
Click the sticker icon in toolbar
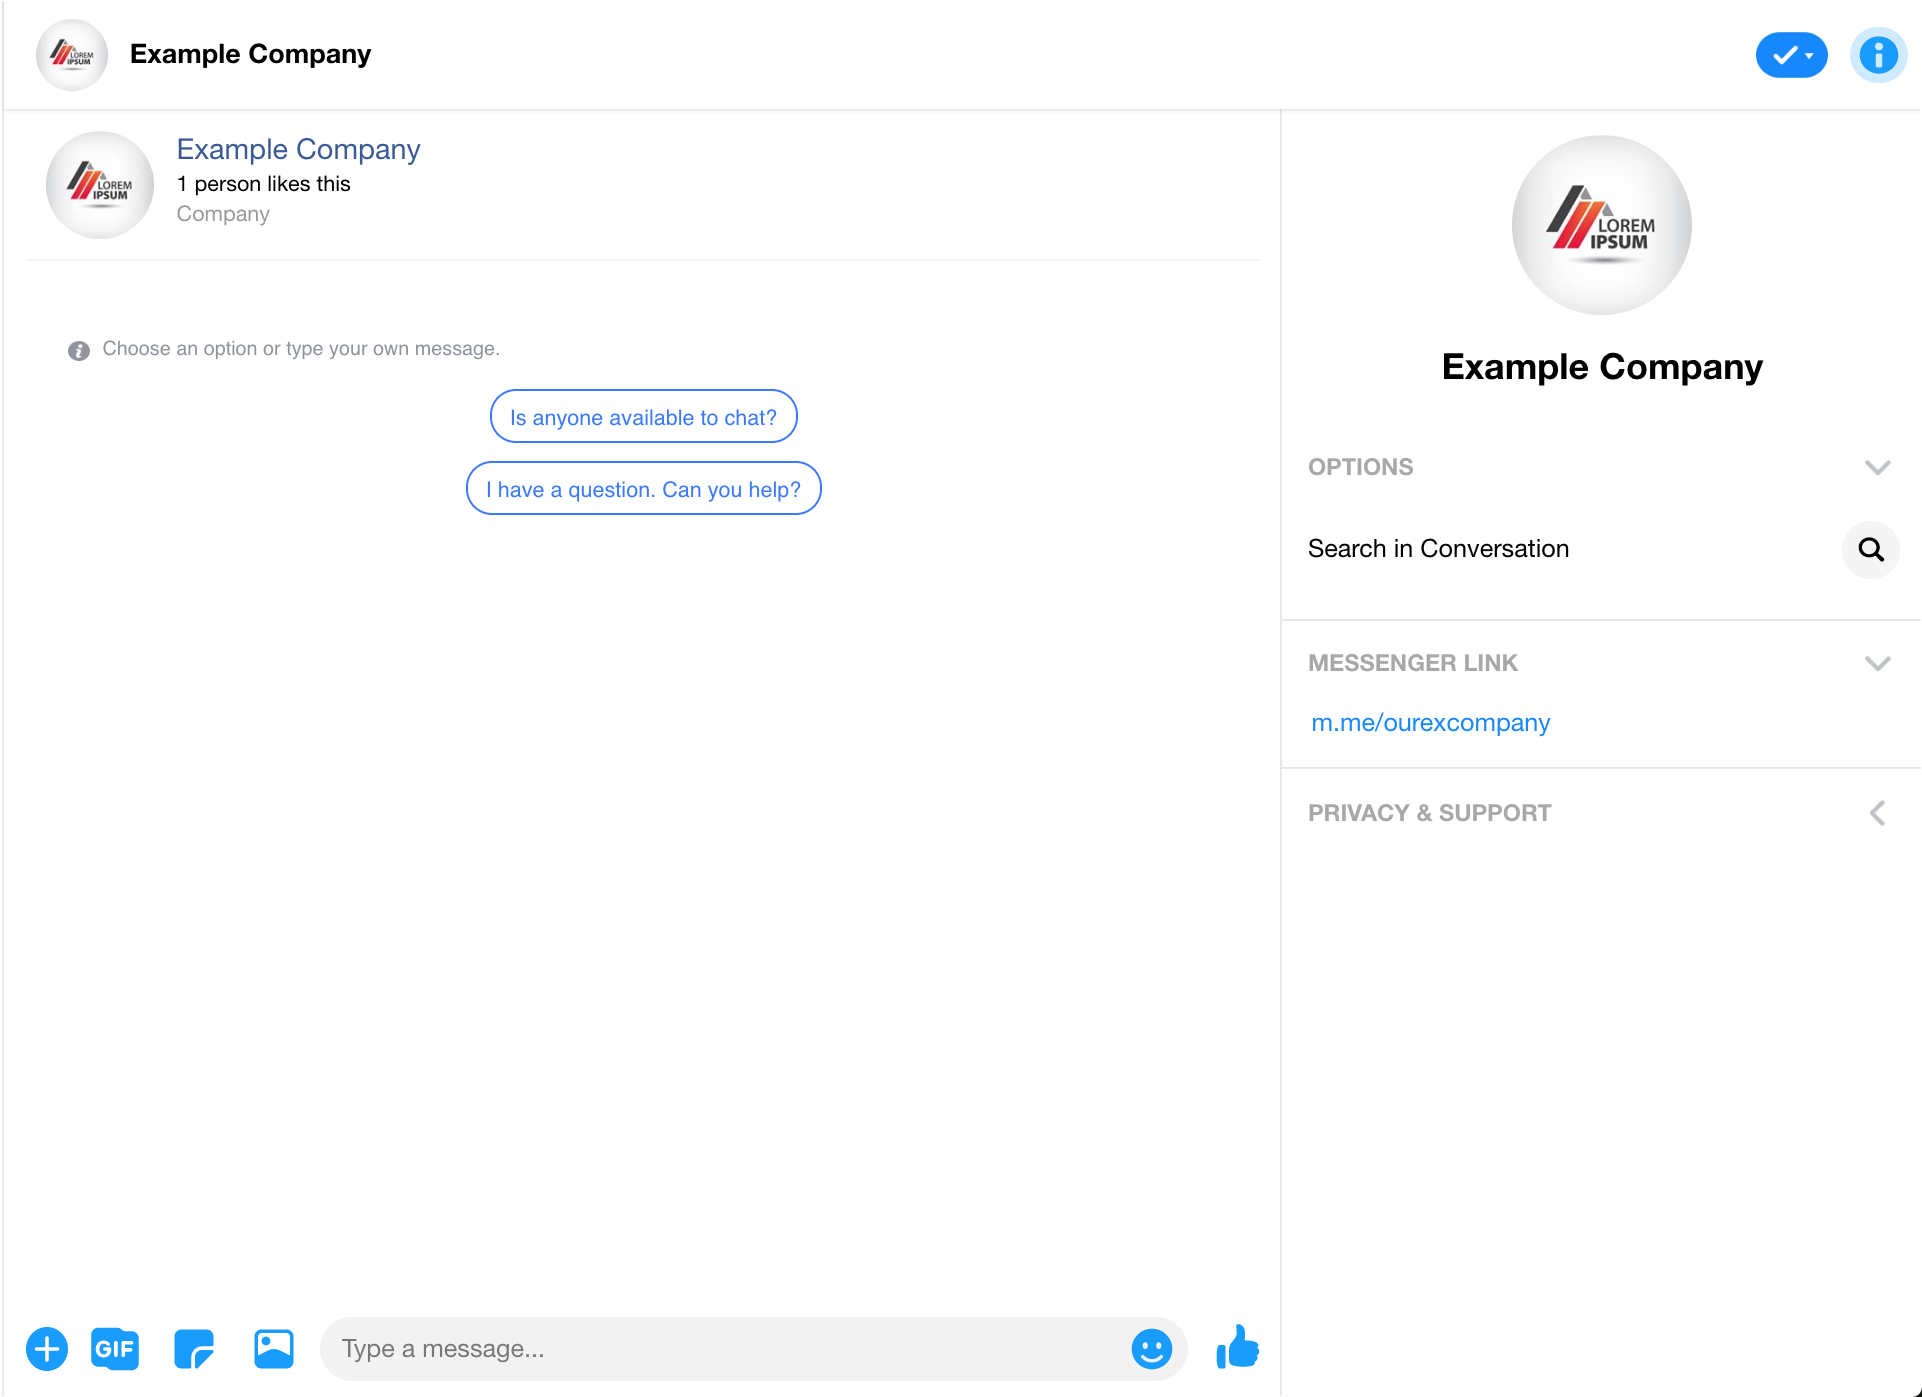coord(195,1349)
